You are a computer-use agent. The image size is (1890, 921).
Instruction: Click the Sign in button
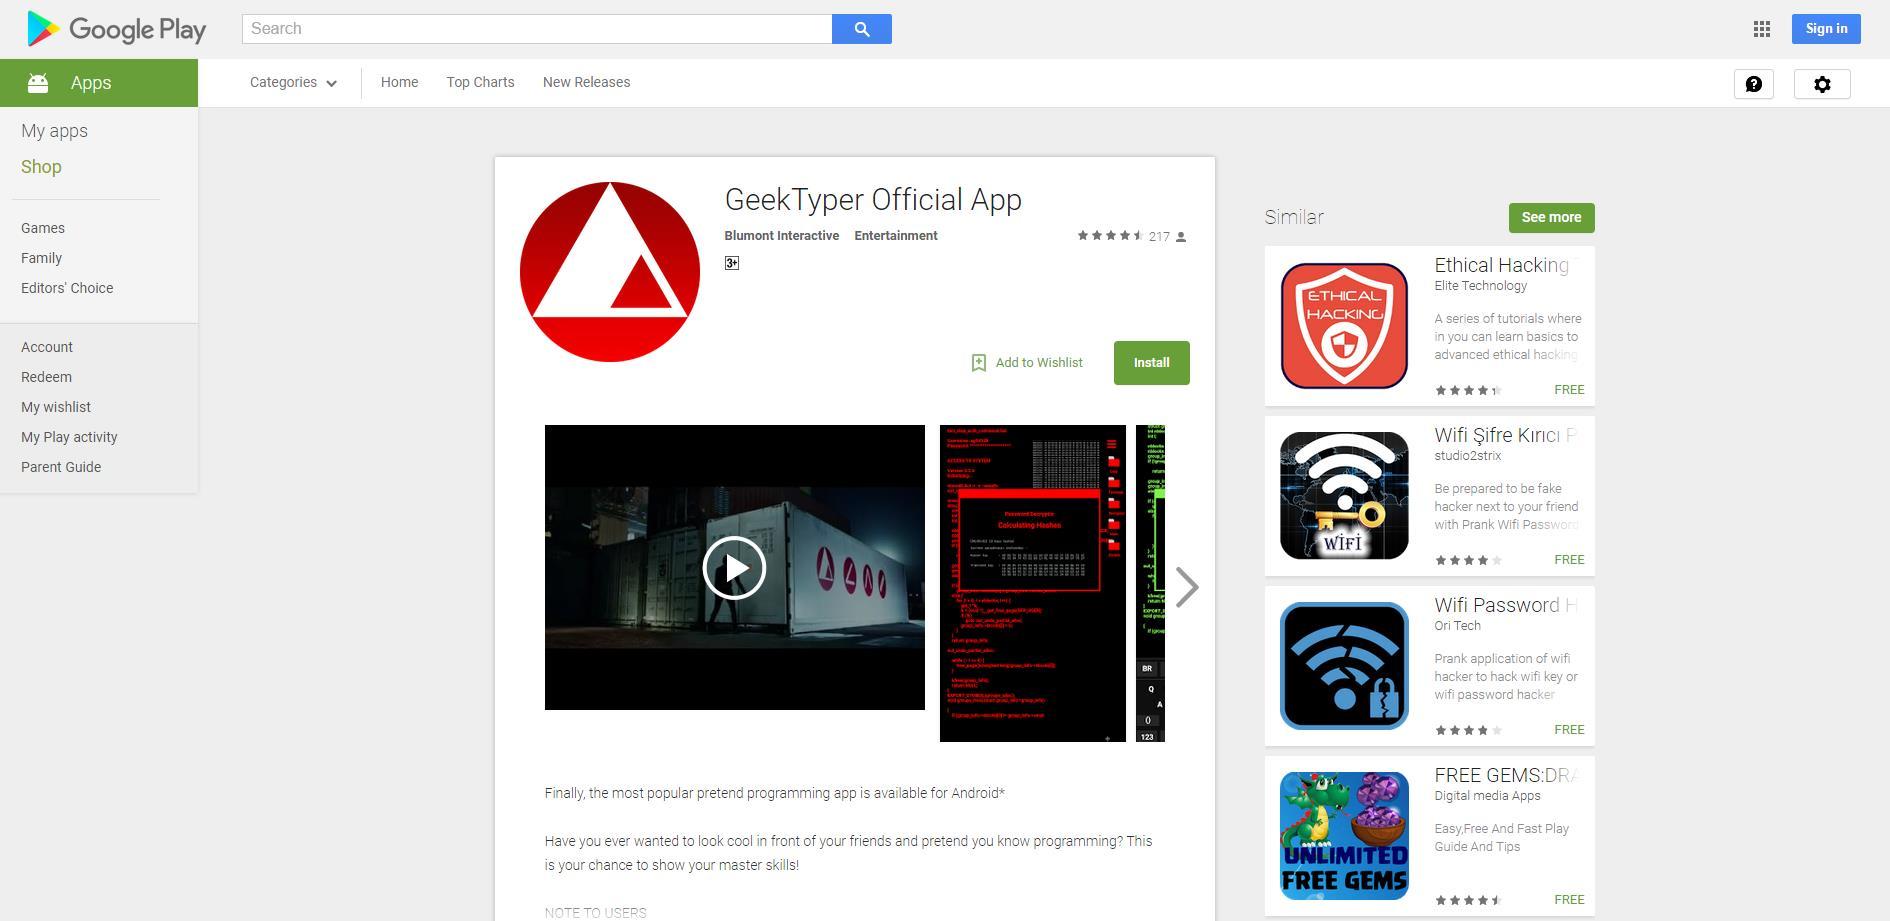pos(1826,29)
